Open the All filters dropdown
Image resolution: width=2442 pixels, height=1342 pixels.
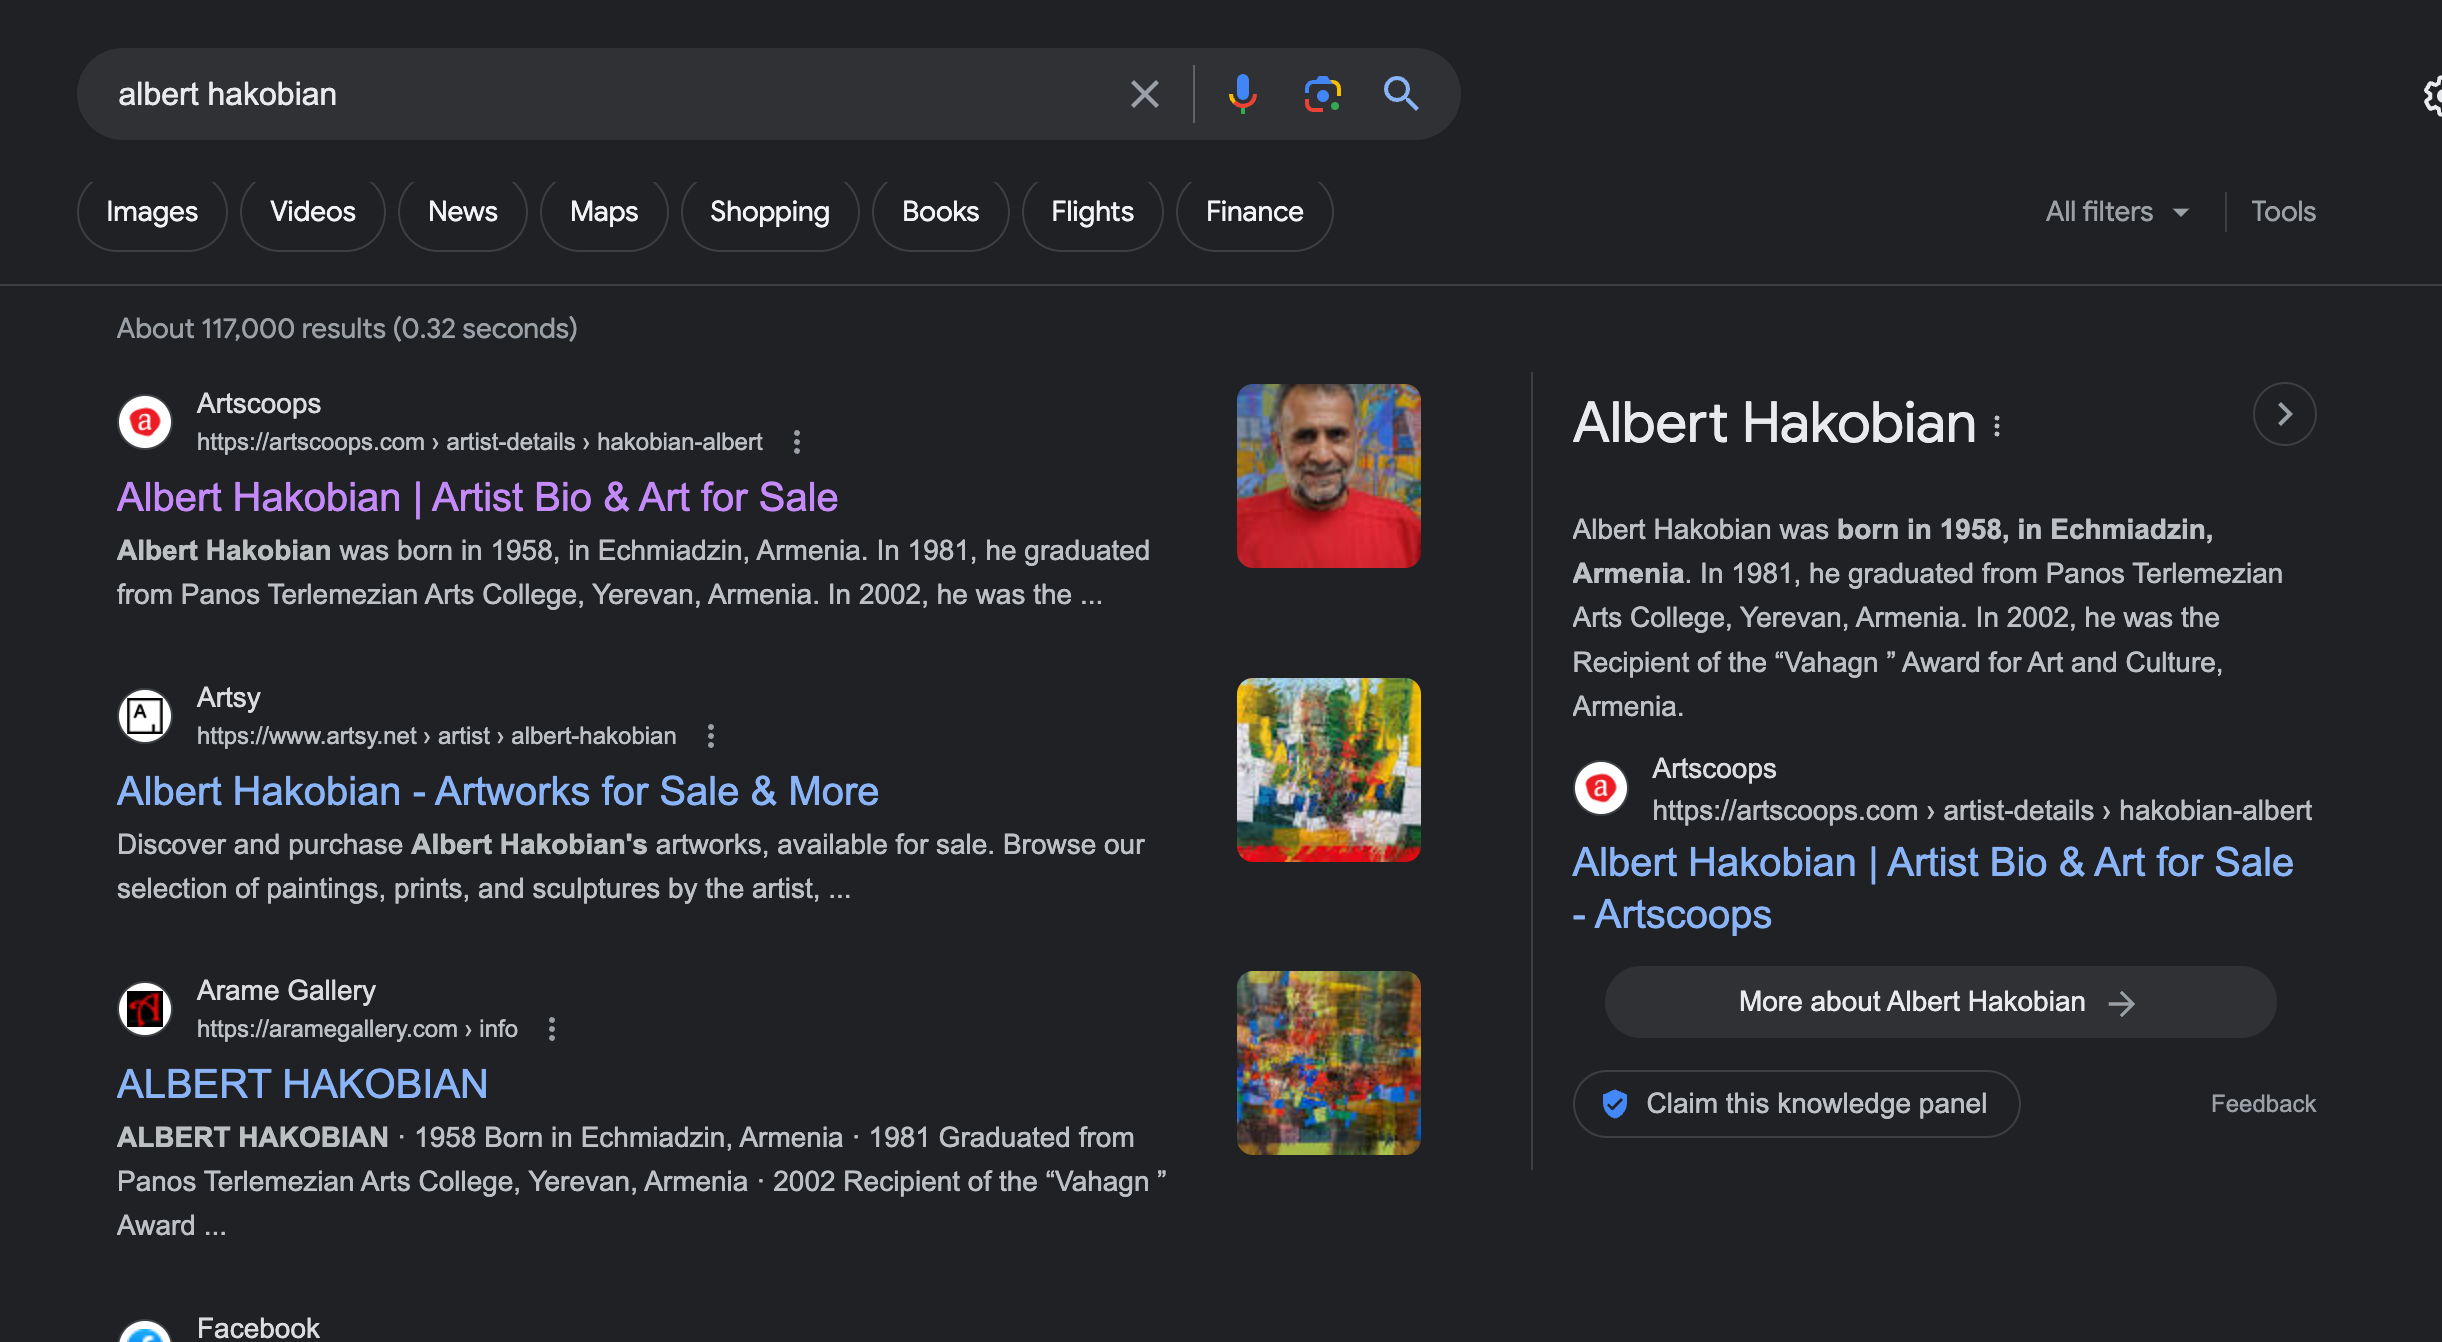[2117, 212]
